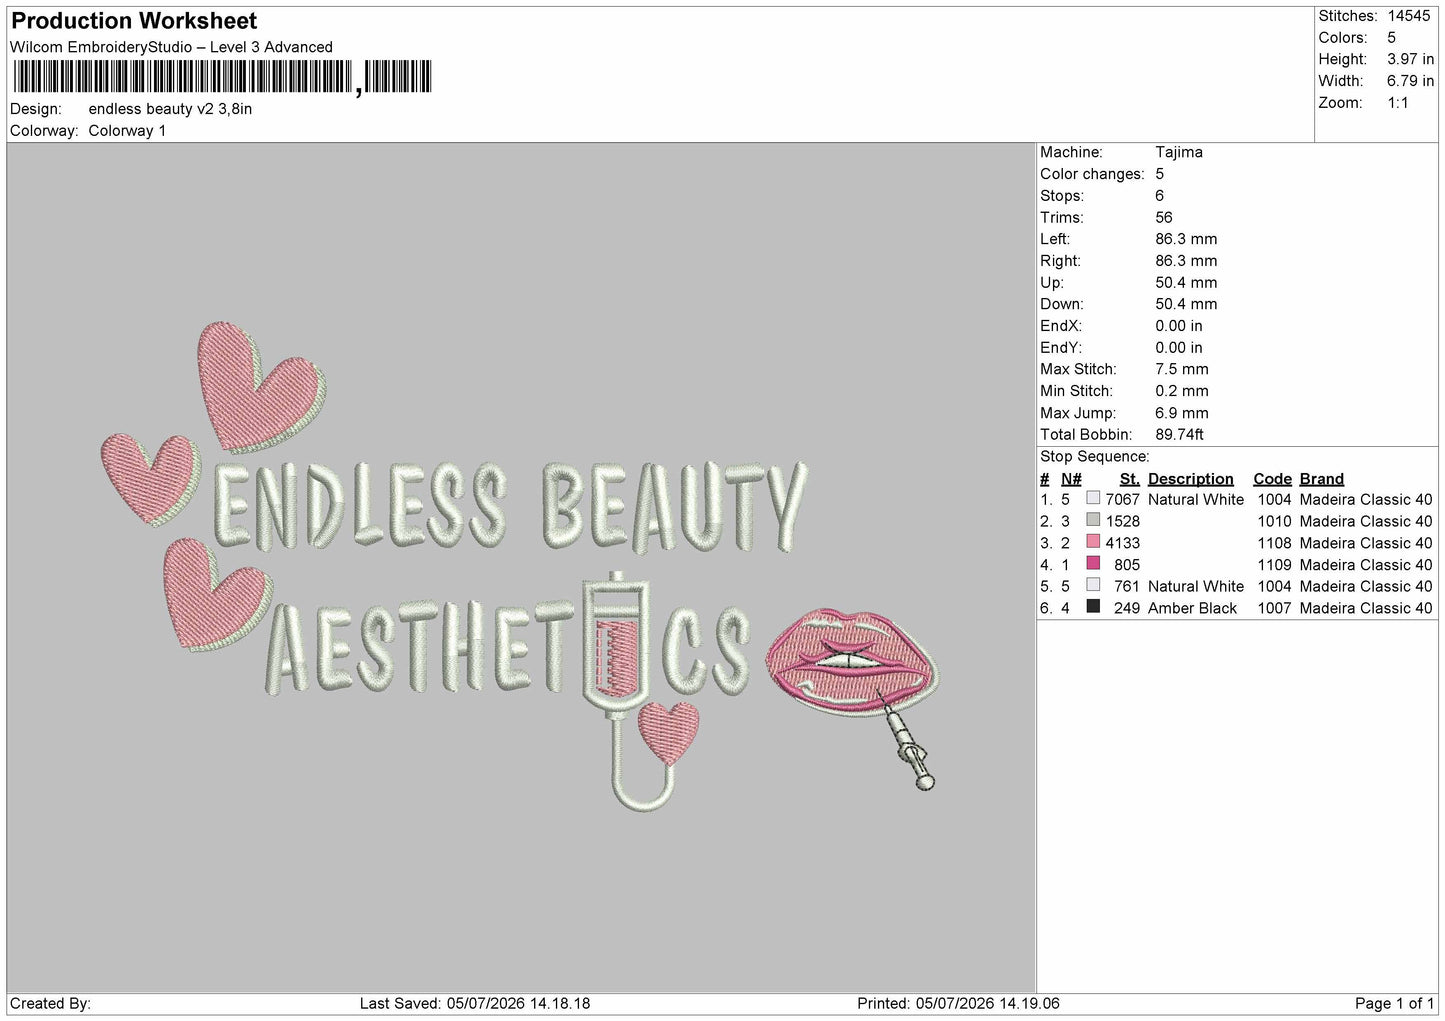Screen dimensions: 1445x1021
Task: Click the Up value '50.4 mm'
Action: [x=1186, y=282]
